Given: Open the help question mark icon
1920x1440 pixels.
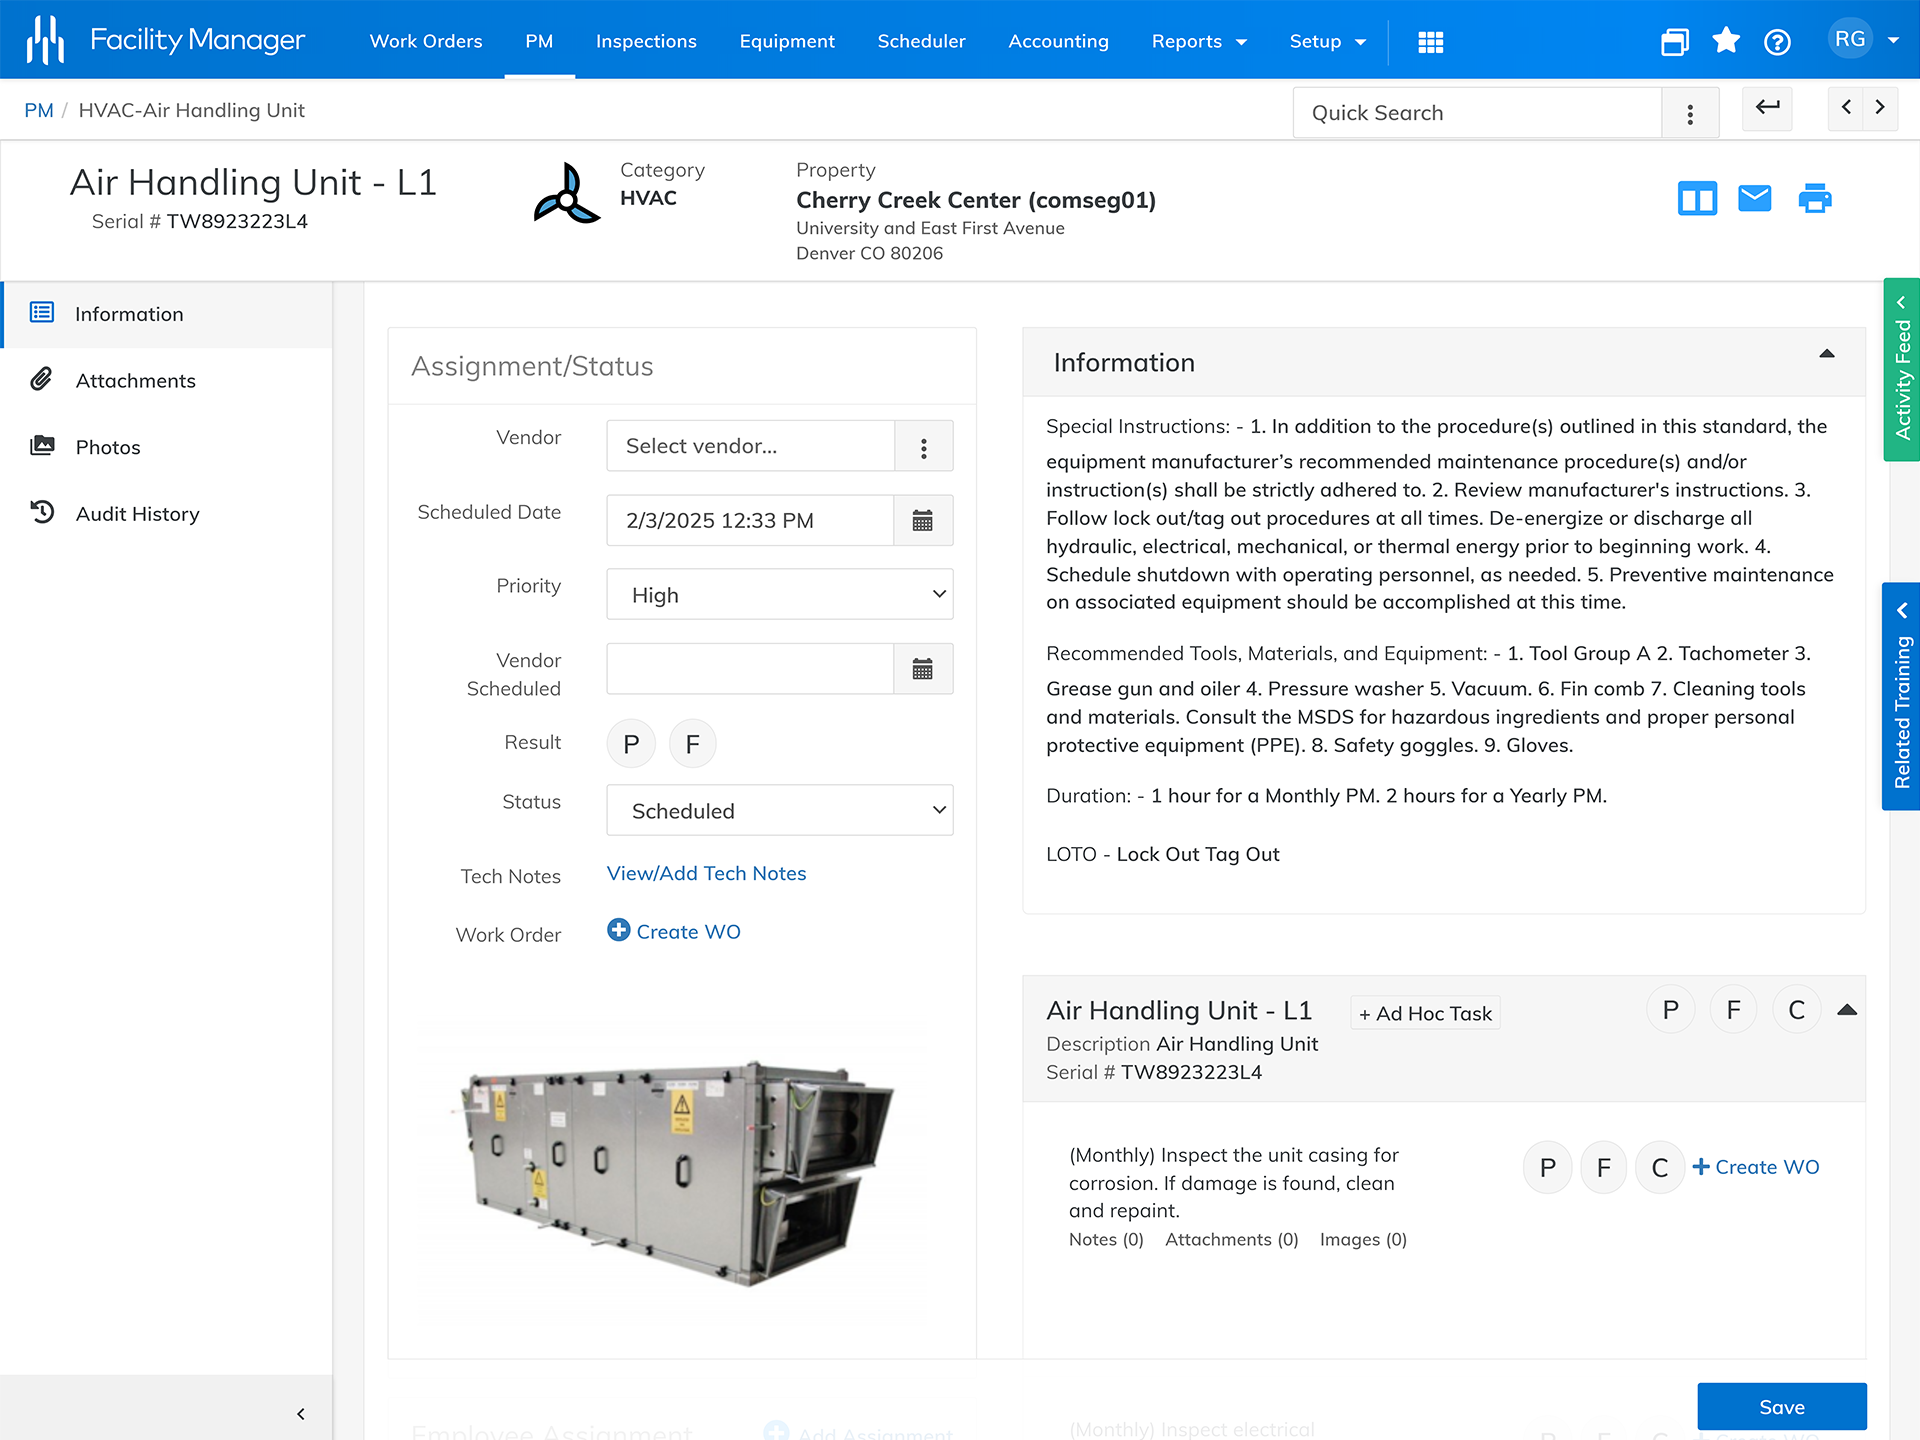Looking at the screenshot, I should (x=1778, y=41).
